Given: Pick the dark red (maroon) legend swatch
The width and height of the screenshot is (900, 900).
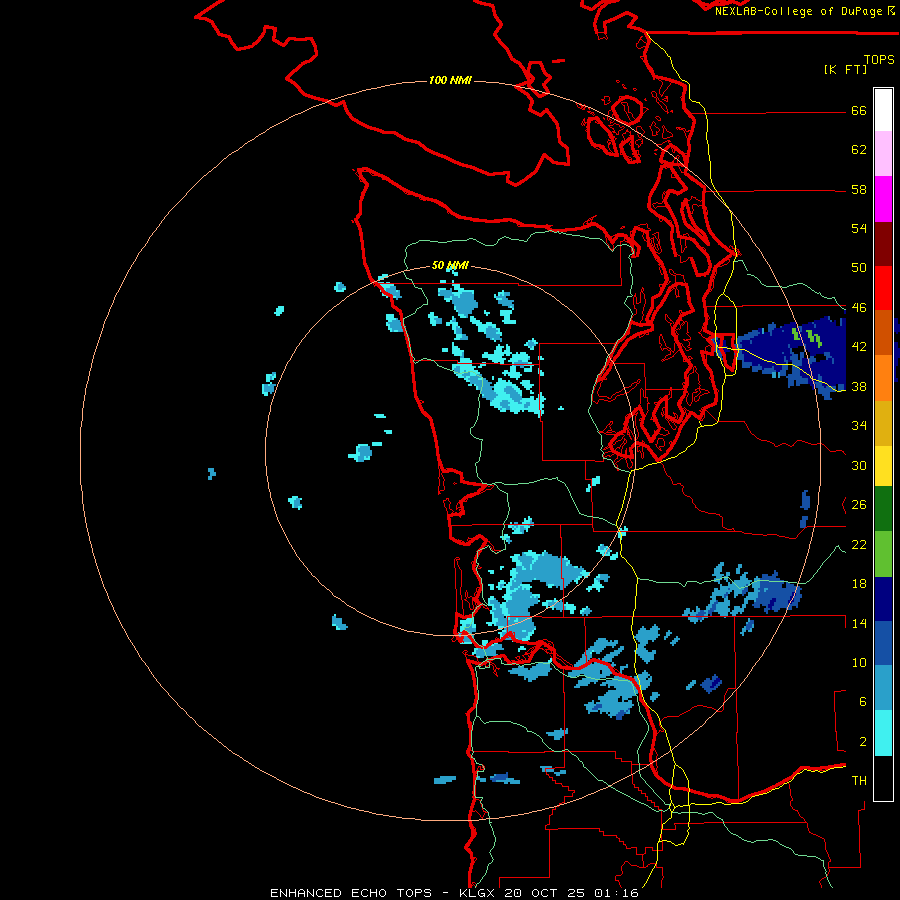Looking at the screenshot, I should (883, 243).
